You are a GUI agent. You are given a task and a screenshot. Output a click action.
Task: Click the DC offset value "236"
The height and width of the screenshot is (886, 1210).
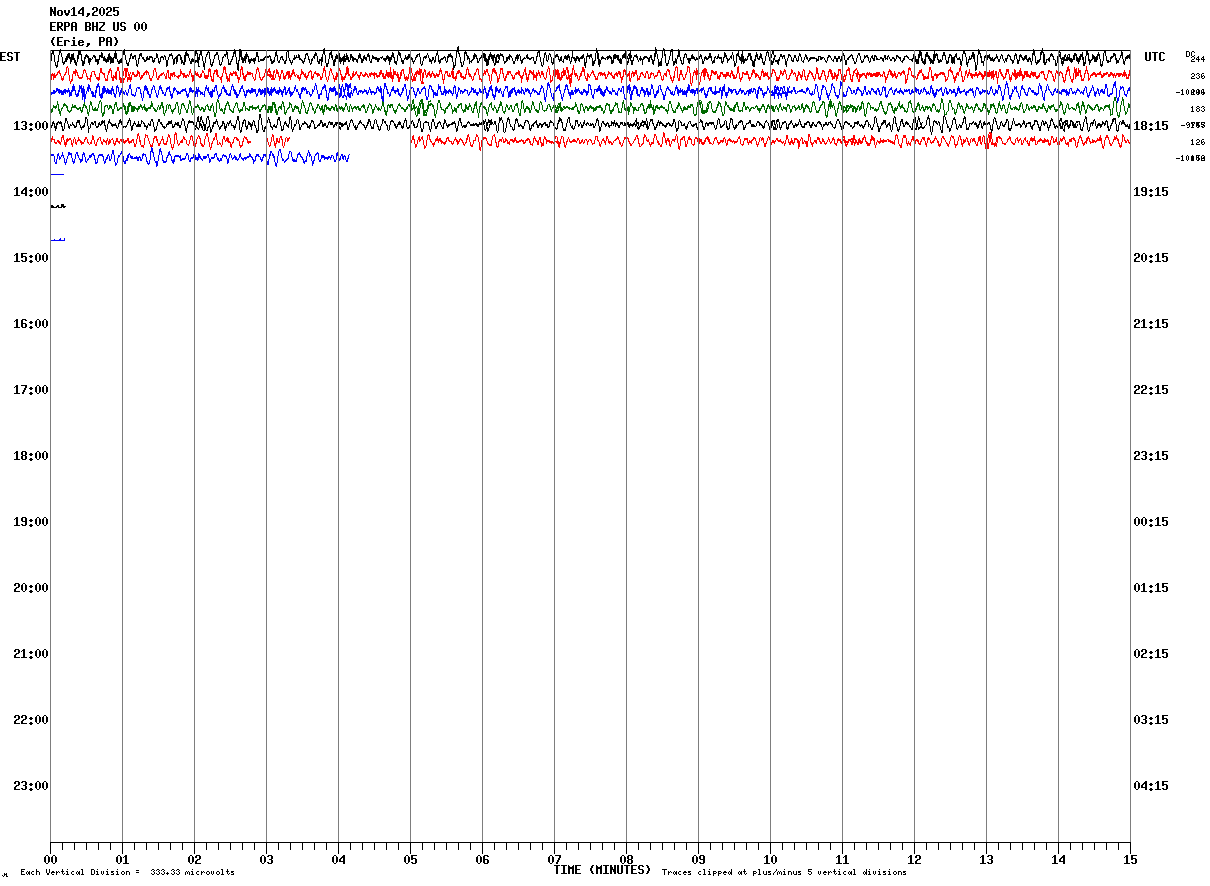point(1197,76)
